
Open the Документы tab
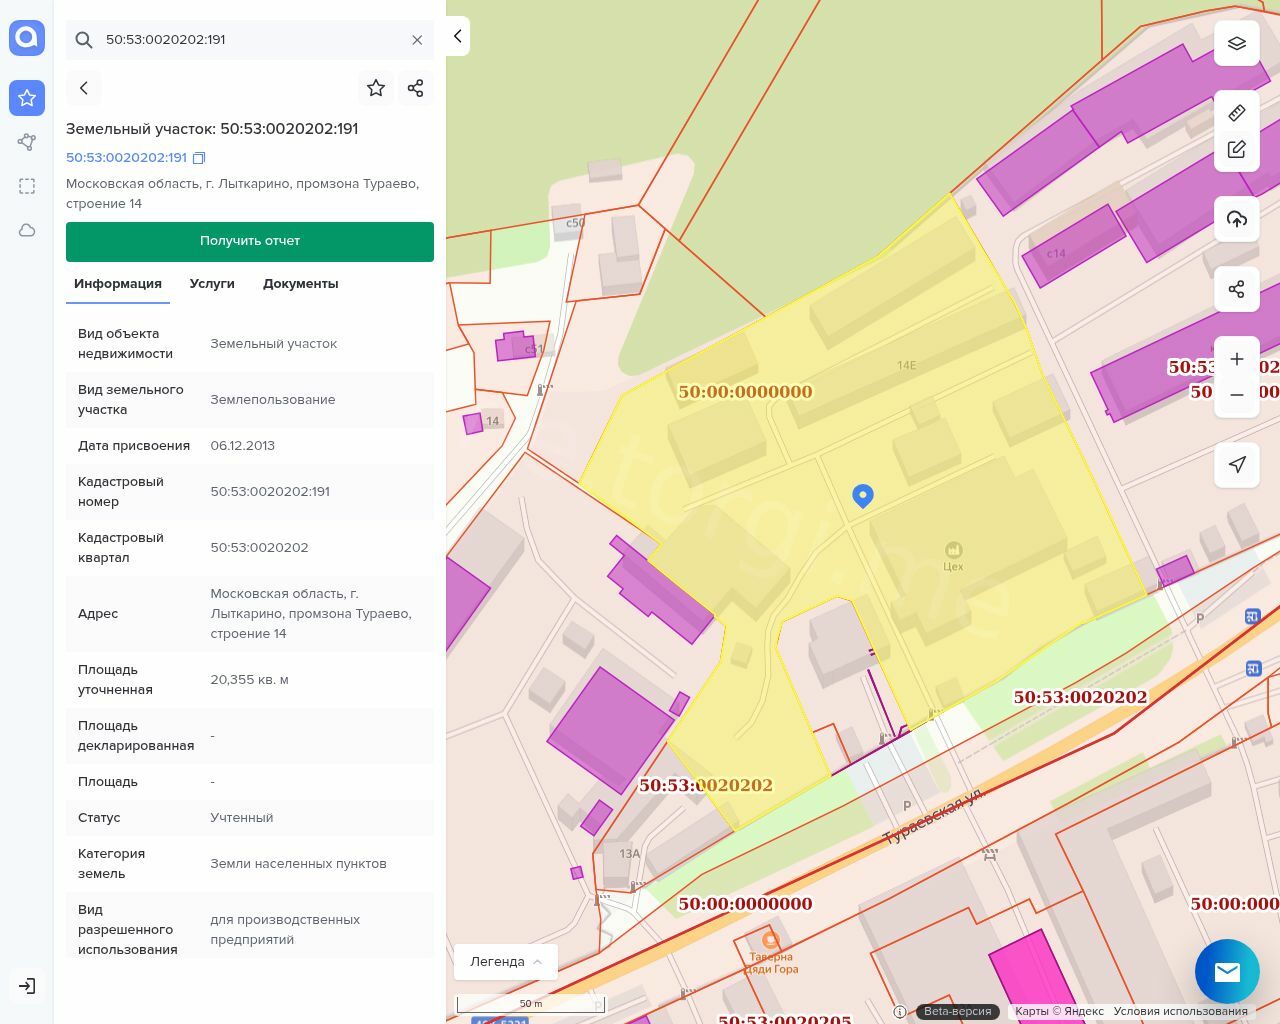pos(300,284)
